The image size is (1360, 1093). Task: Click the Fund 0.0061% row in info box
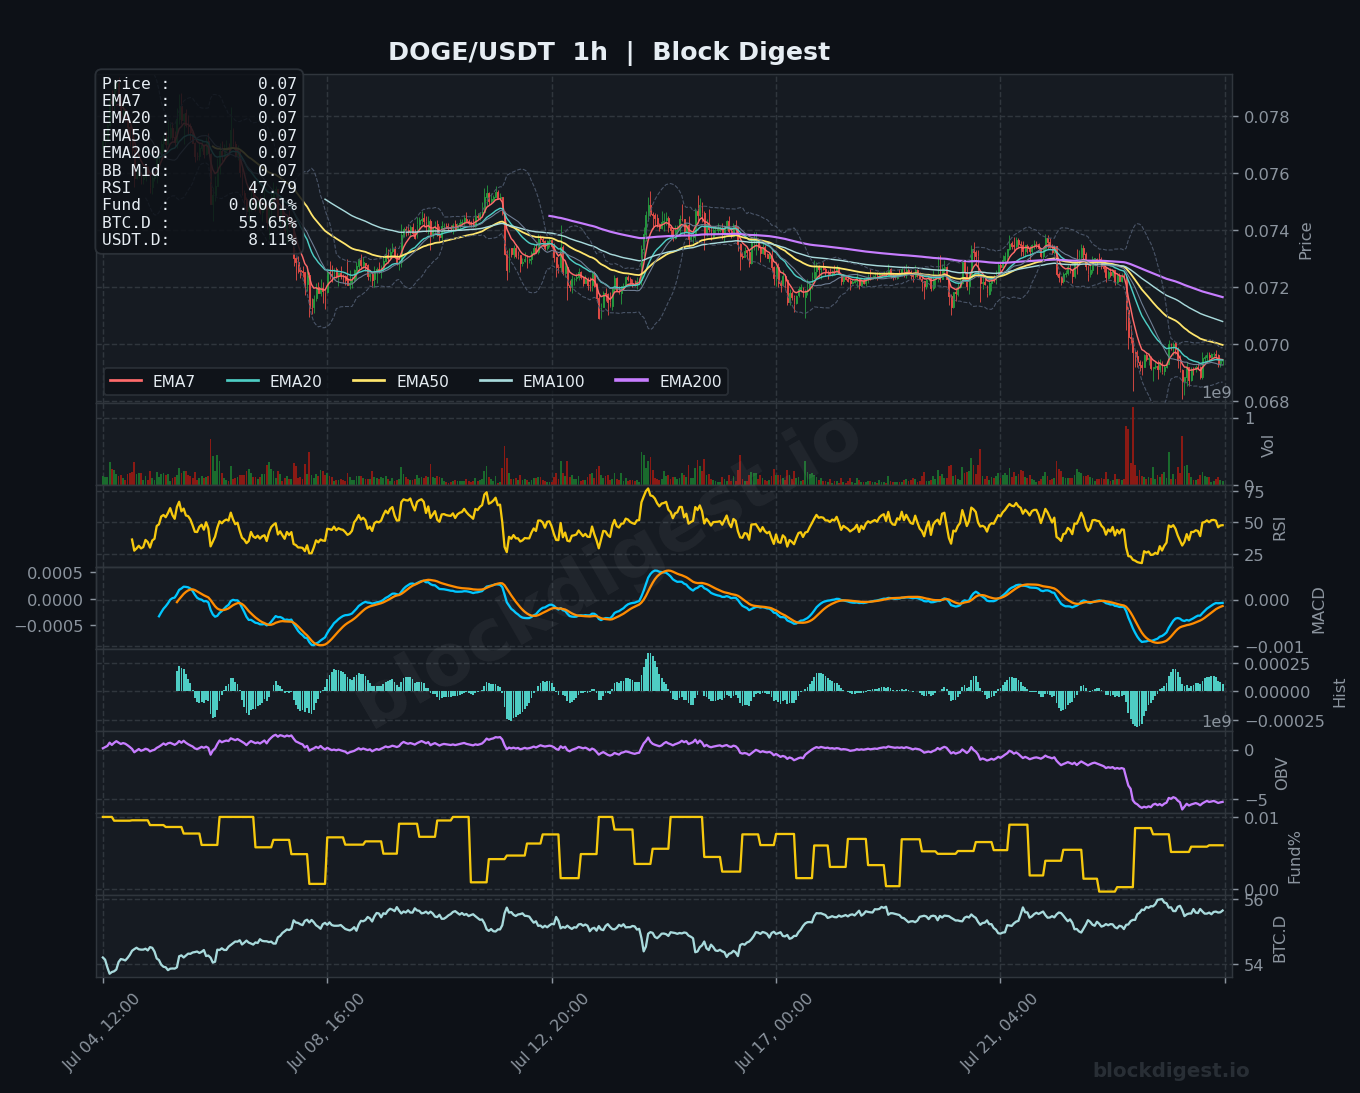click(199, 205)
